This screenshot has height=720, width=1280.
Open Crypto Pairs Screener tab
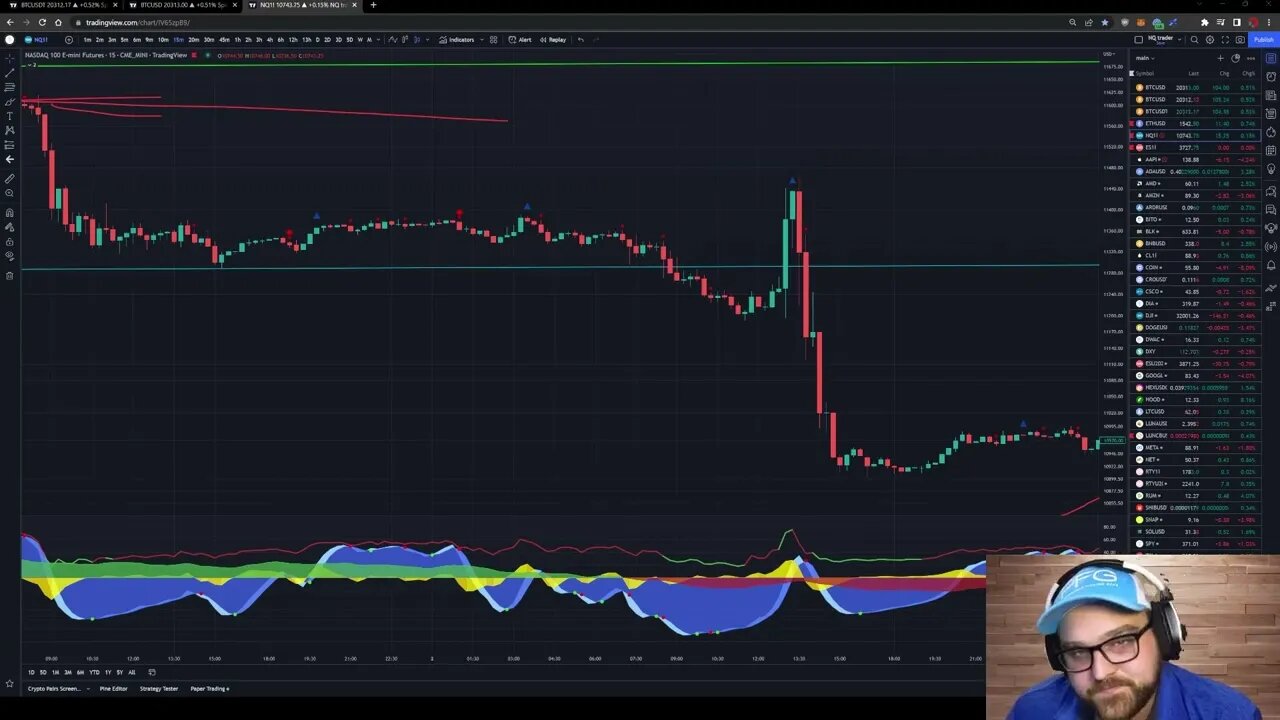coord(54,688)
